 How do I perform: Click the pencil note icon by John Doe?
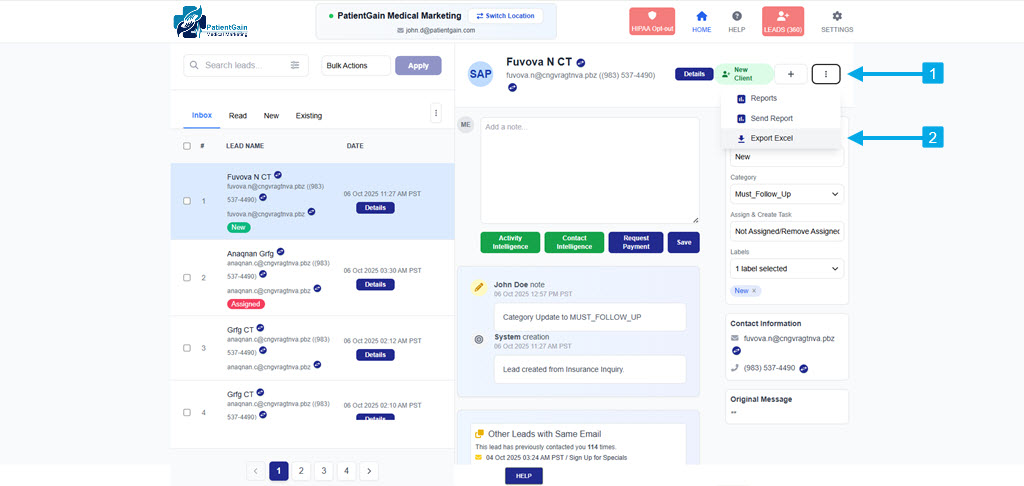[x=479, y=287]
